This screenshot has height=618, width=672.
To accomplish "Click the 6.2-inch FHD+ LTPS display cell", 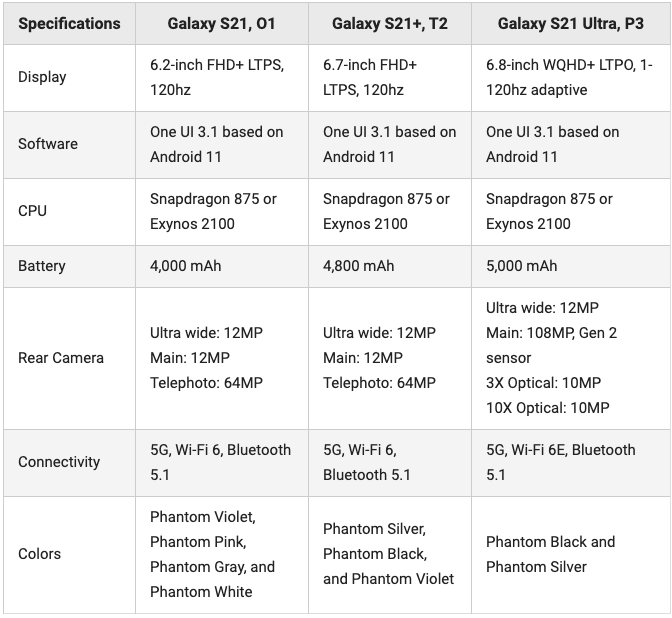I will [217, 77].
